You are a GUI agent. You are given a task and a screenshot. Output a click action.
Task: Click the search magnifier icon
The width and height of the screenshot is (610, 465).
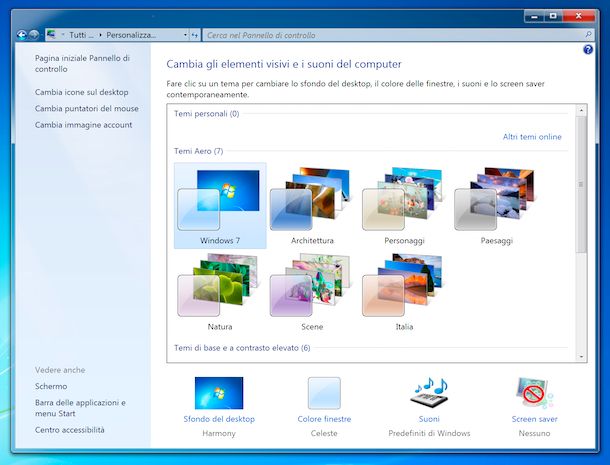588,35
